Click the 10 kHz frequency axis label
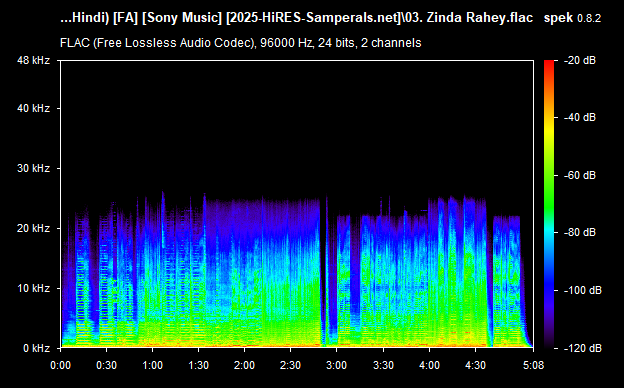The height and width of the screenshot is (388, 624). [33, 288]
